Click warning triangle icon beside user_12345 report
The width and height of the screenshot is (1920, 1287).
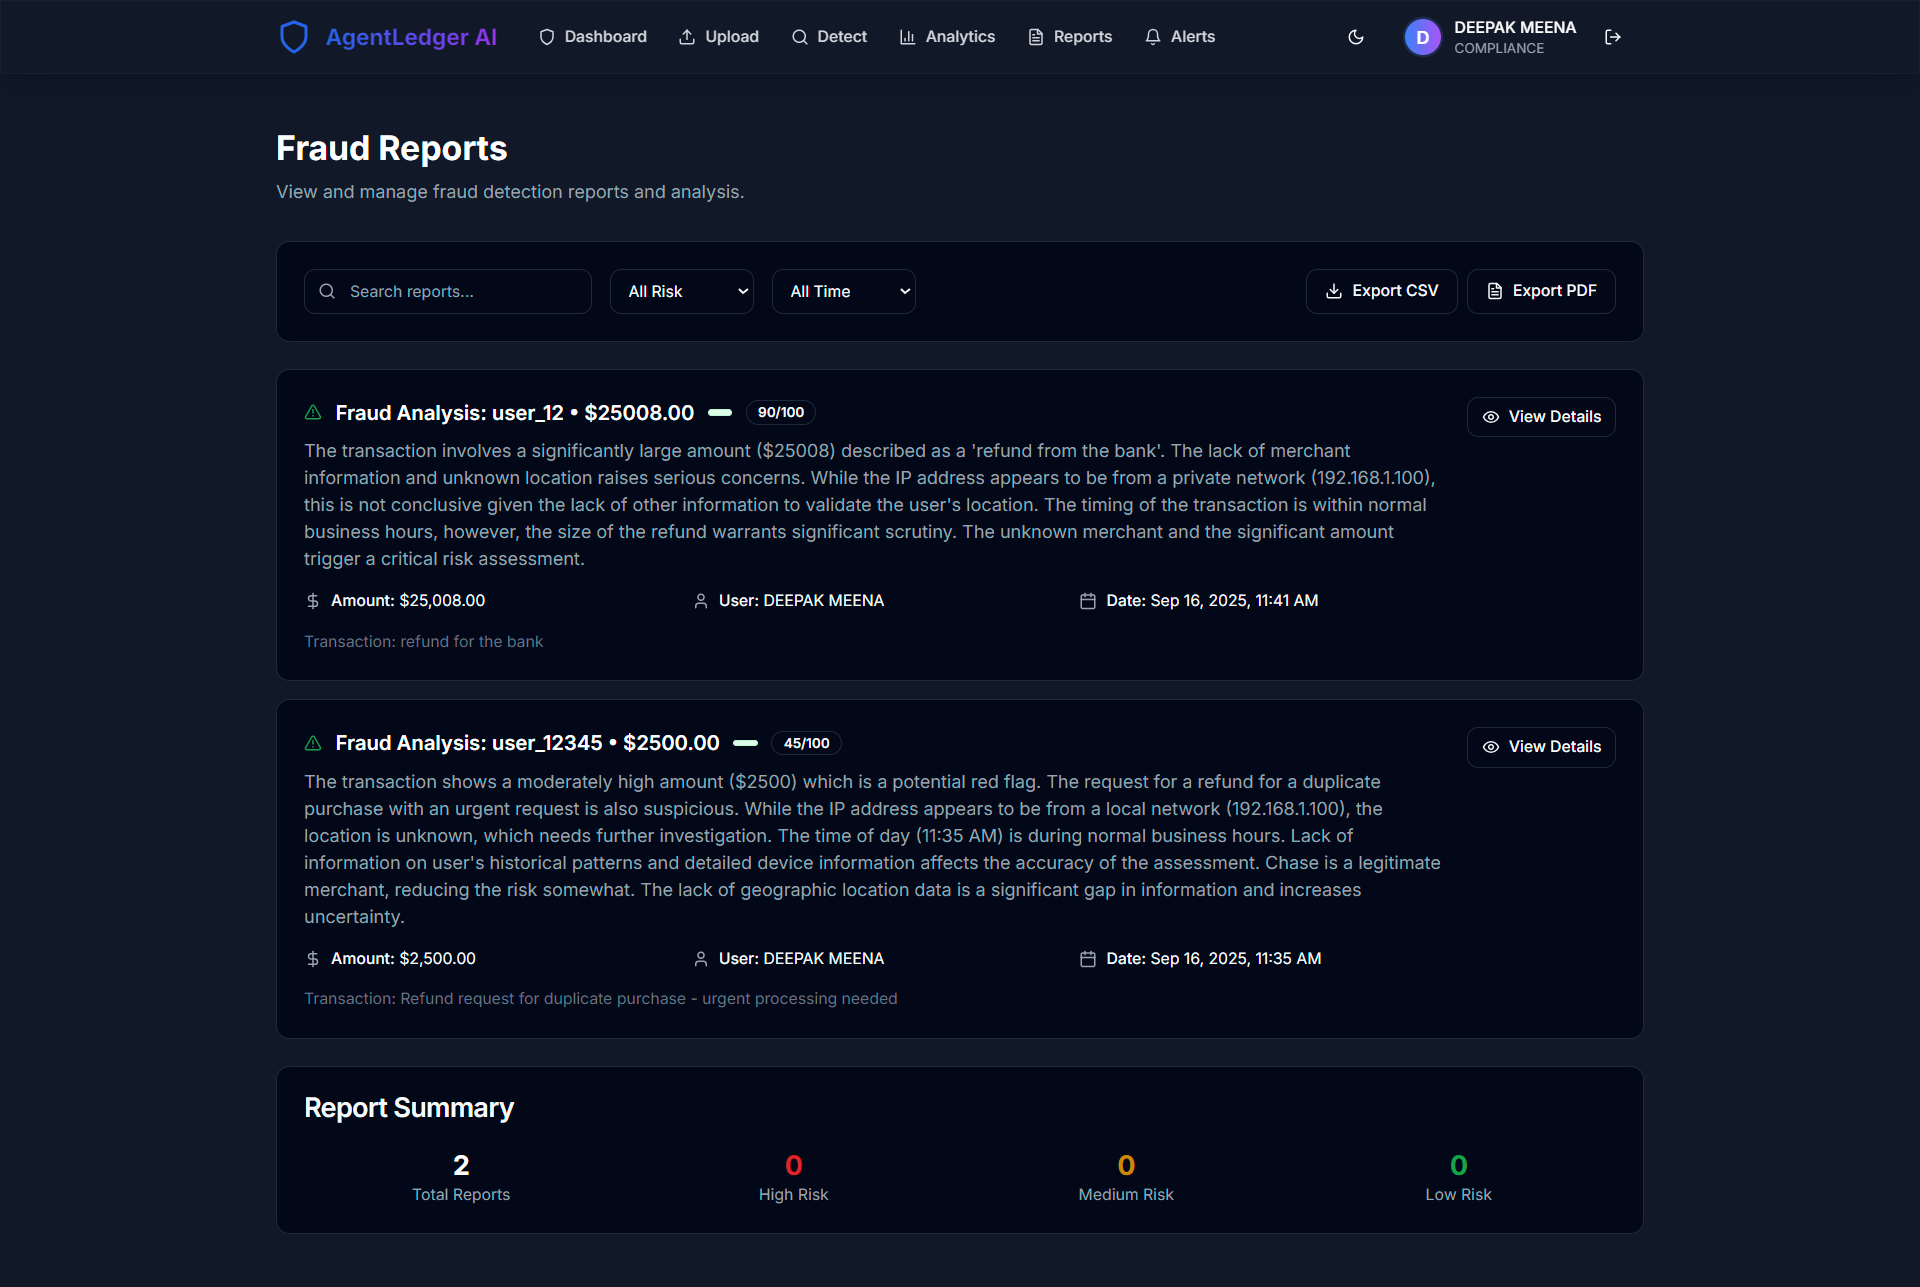(313, 743)
